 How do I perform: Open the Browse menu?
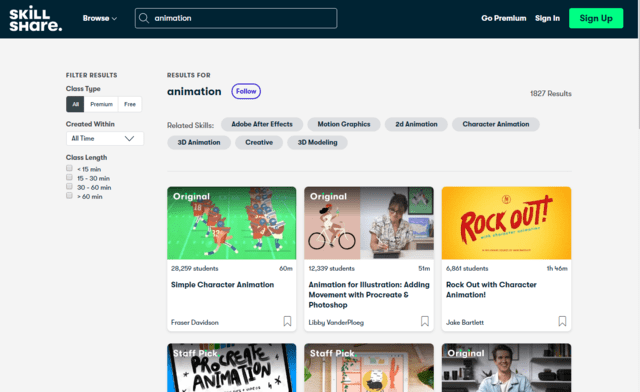click(x=100, y=18)
